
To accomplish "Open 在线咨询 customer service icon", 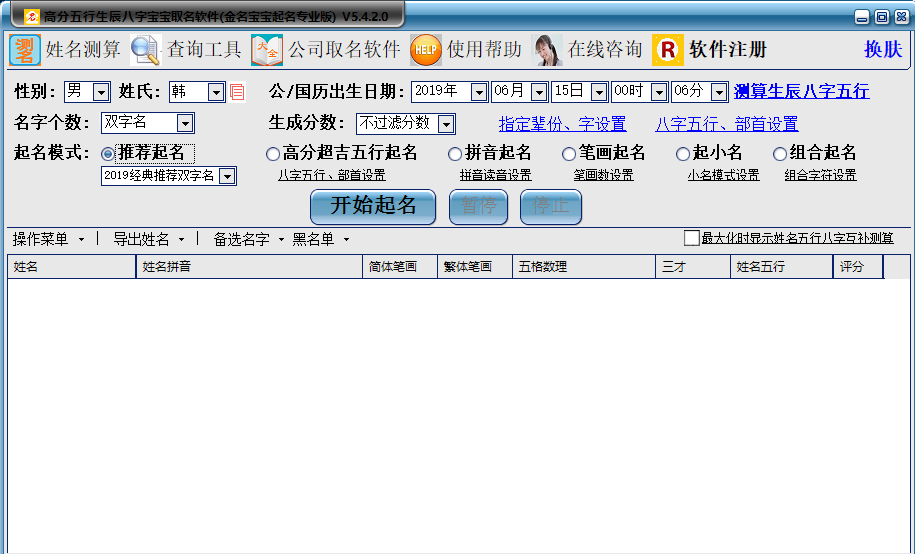I will pyautogui.click(x=547, y=50).
